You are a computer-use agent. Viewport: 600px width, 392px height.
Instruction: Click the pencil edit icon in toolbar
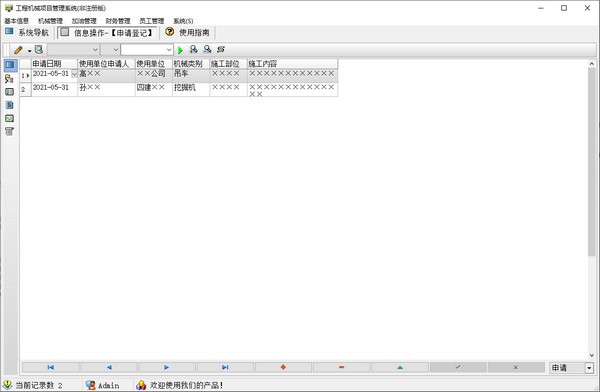(x=18, y=50)
